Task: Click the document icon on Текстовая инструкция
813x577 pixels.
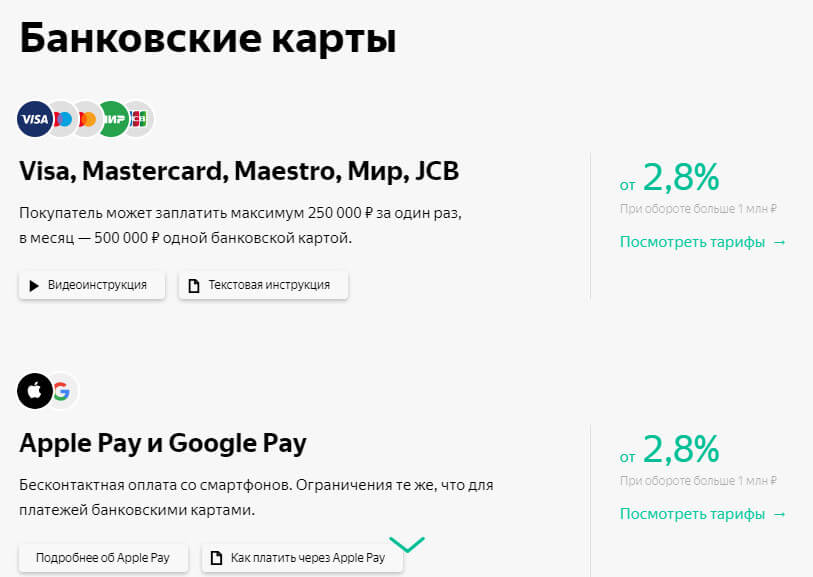Action: (193, 284)
